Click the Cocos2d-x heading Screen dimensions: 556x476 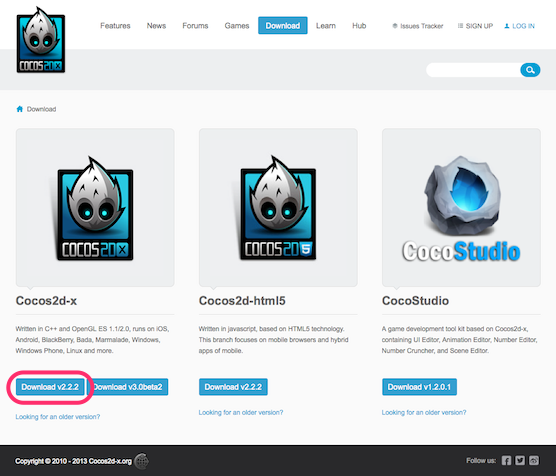(x=46, y=301)
